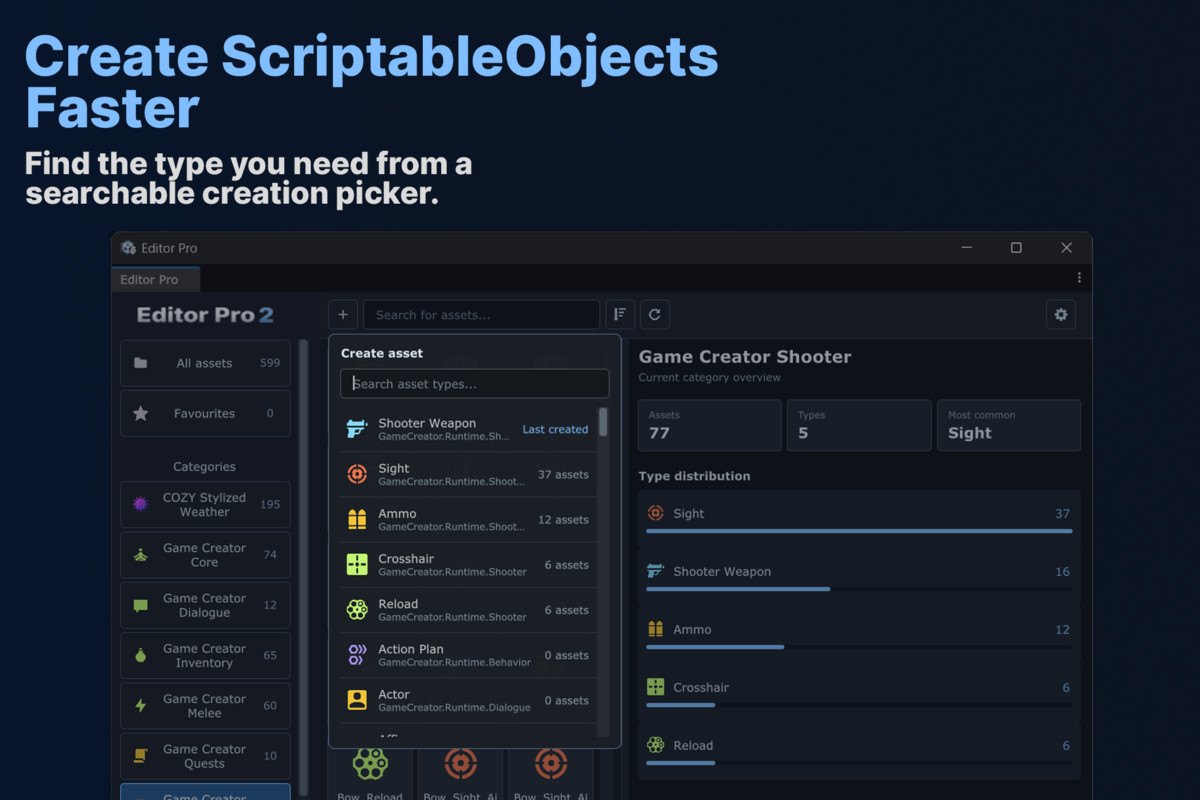Click the Ammo distribution bar
This screenshot has height=800, width=1200.
coord(859,647)
